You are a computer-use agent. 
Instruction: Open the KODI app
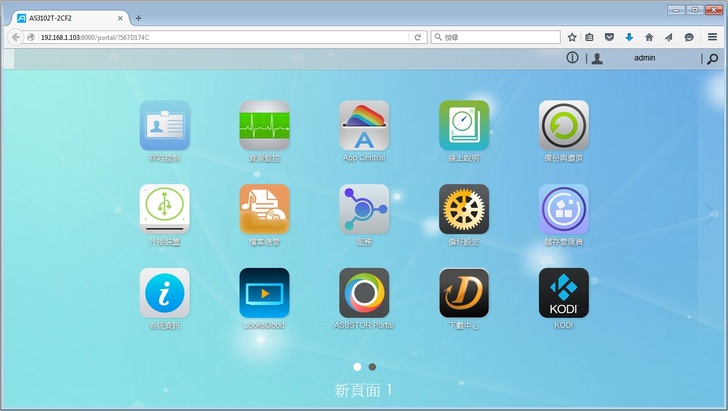[564, 293]
